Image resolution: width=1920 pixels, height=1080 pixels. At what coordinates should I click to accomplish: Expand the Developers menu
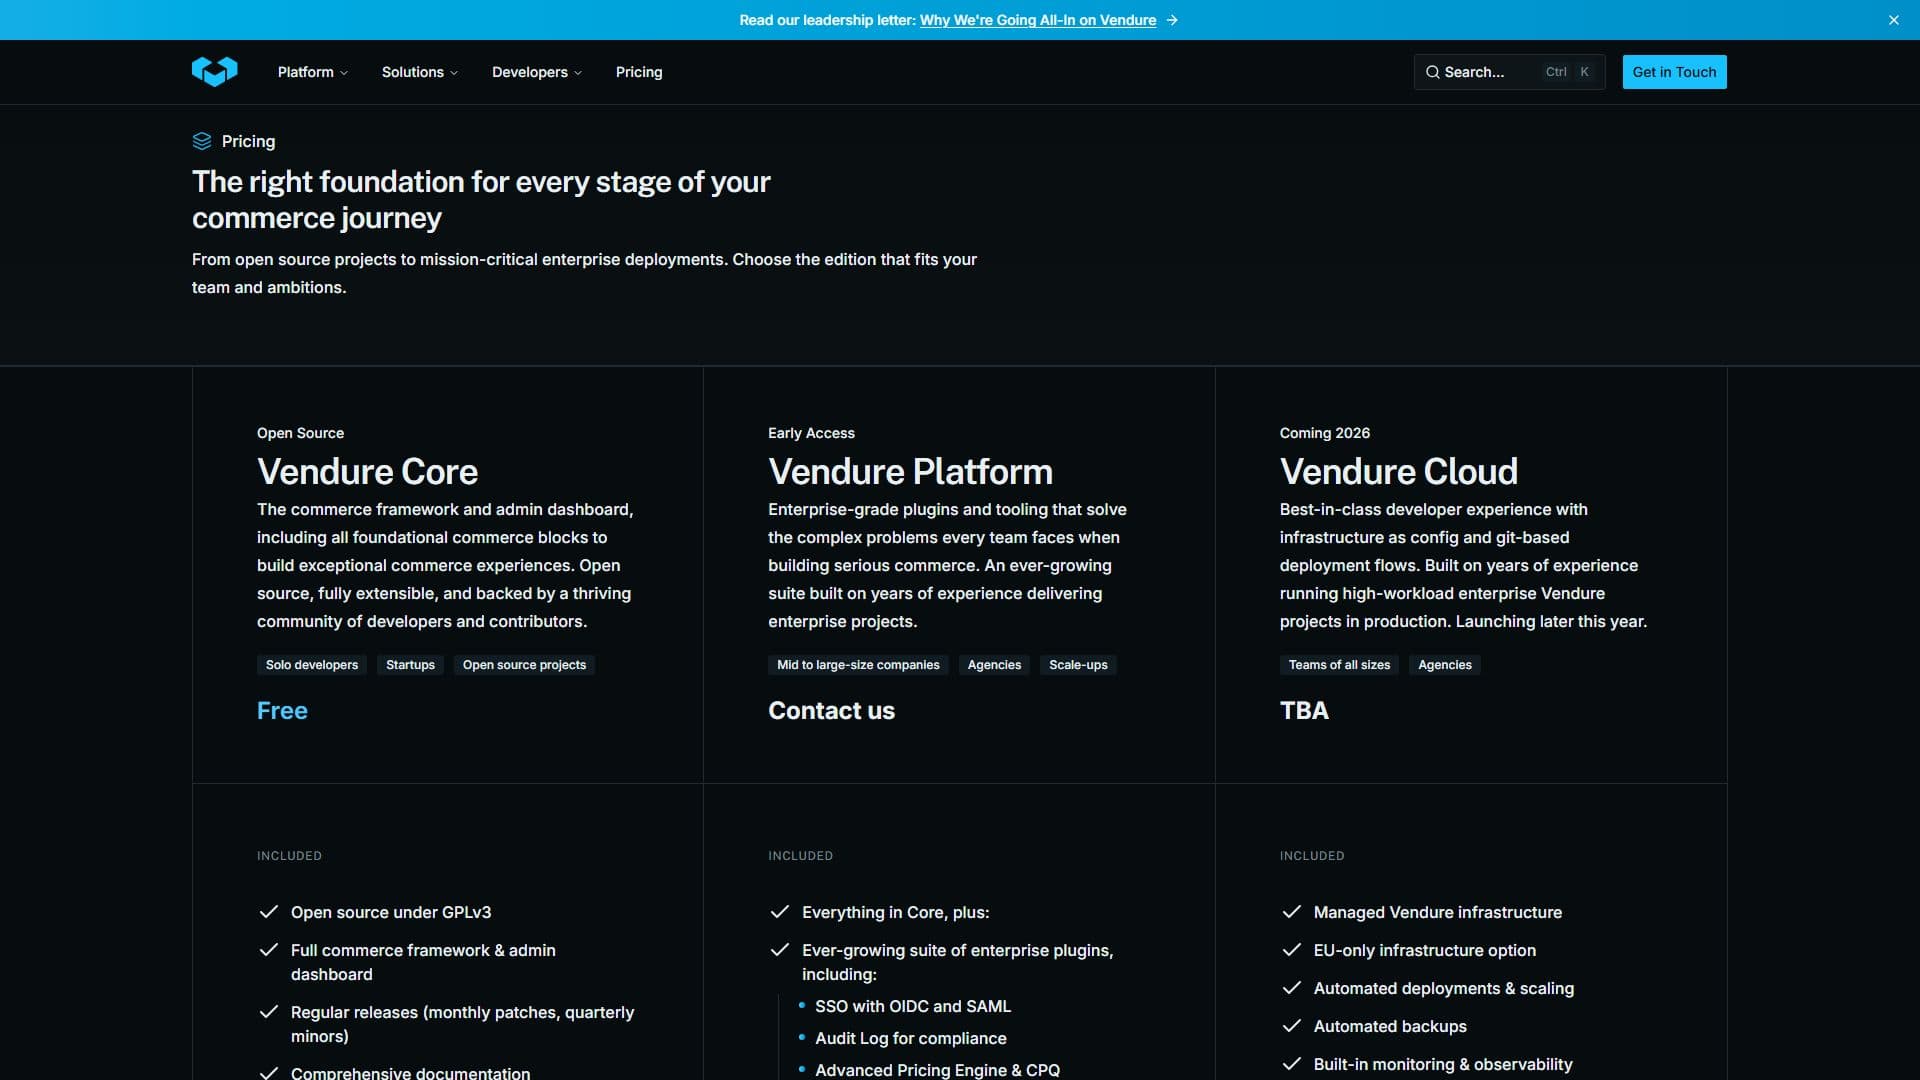[537, 72]
